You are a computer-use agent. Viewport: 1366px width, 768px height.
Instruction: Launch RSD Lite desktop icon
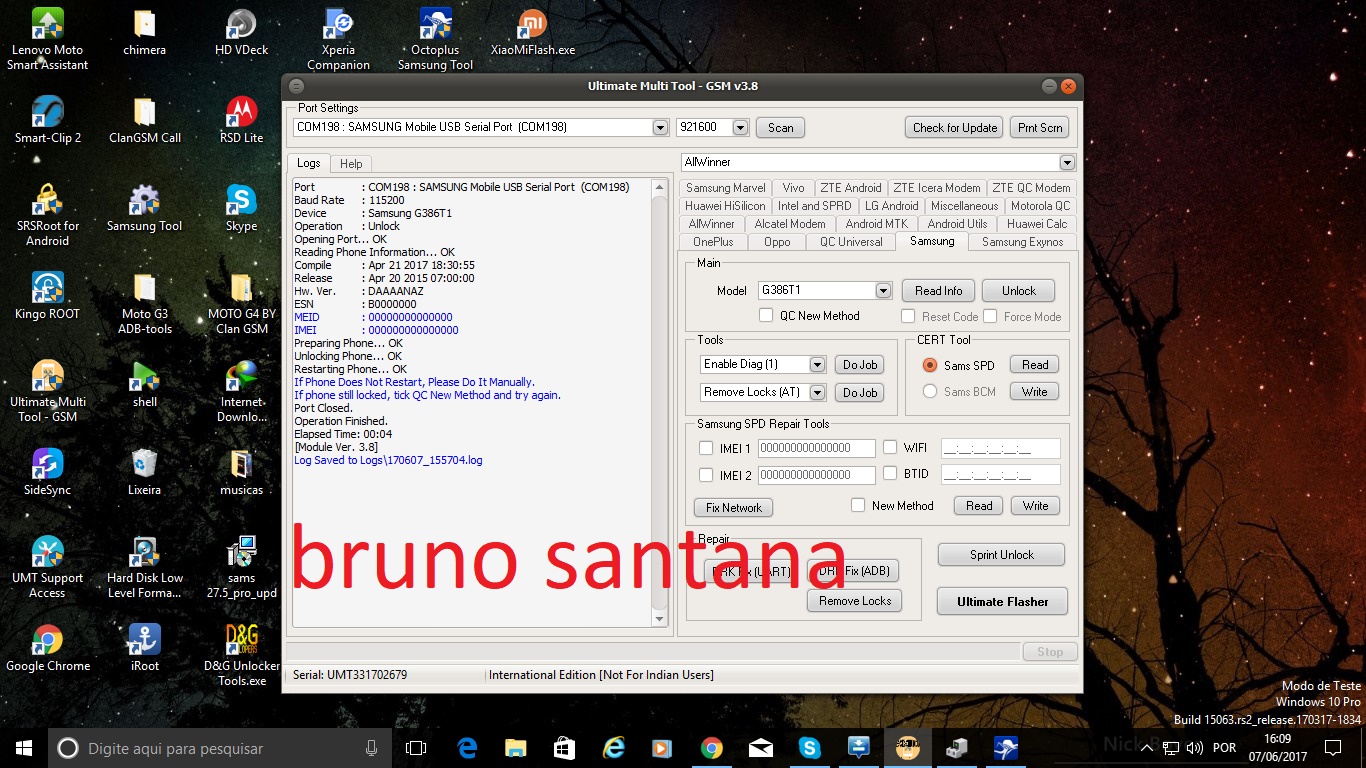[x=241, y=120]
